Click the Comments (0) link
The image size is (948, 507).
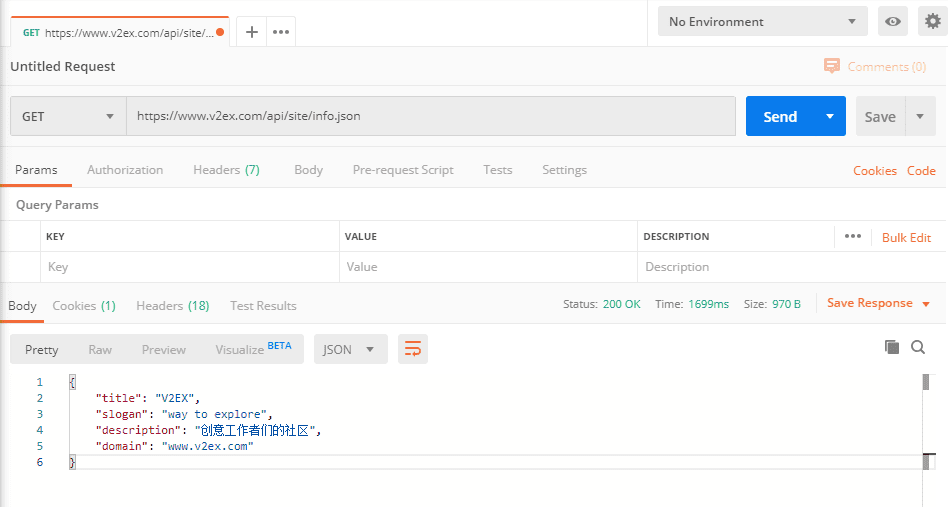(886, 66)
